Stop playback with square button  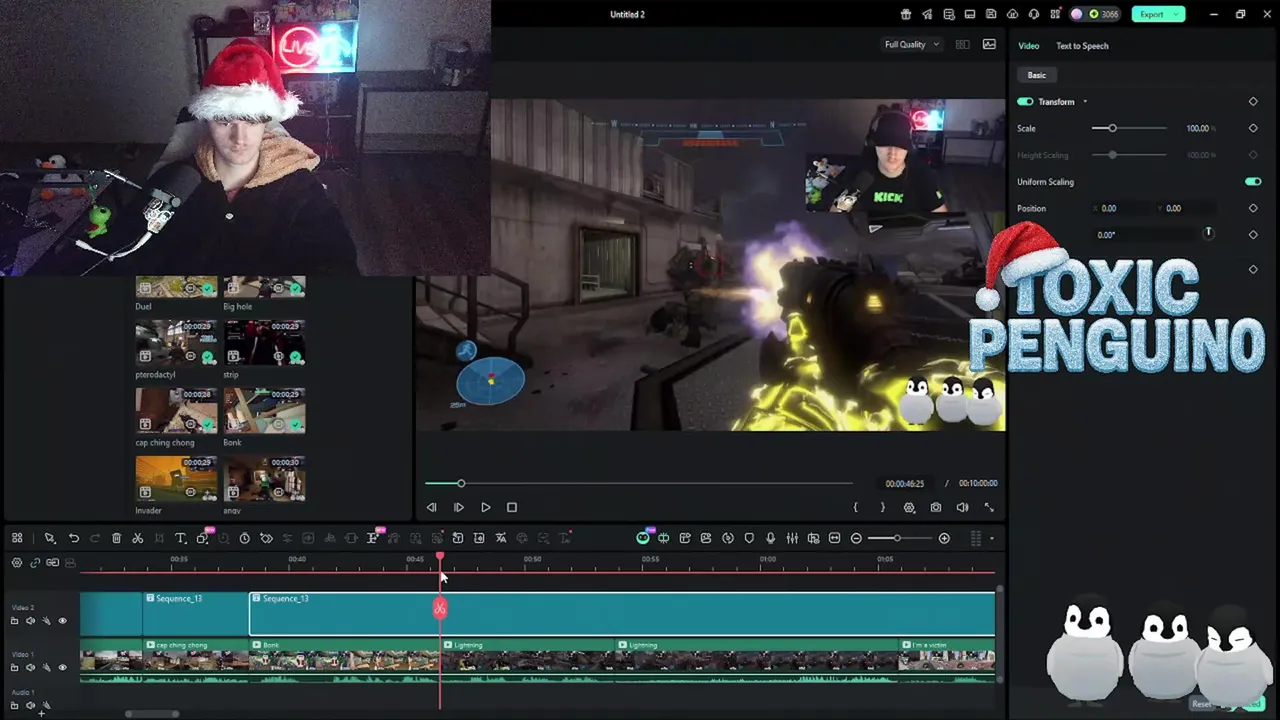pos(512,507)
